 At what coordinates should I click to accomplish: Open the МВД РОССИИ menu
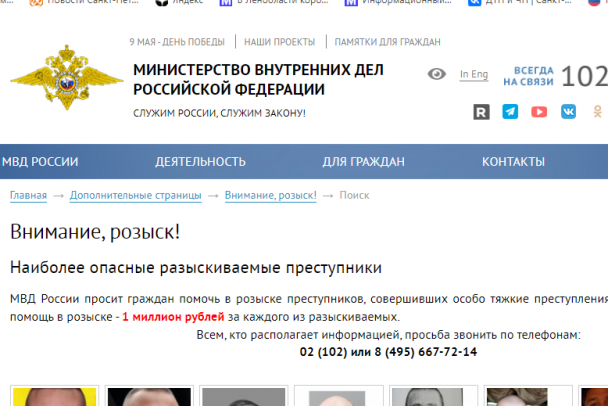click(x=40, y=162)
